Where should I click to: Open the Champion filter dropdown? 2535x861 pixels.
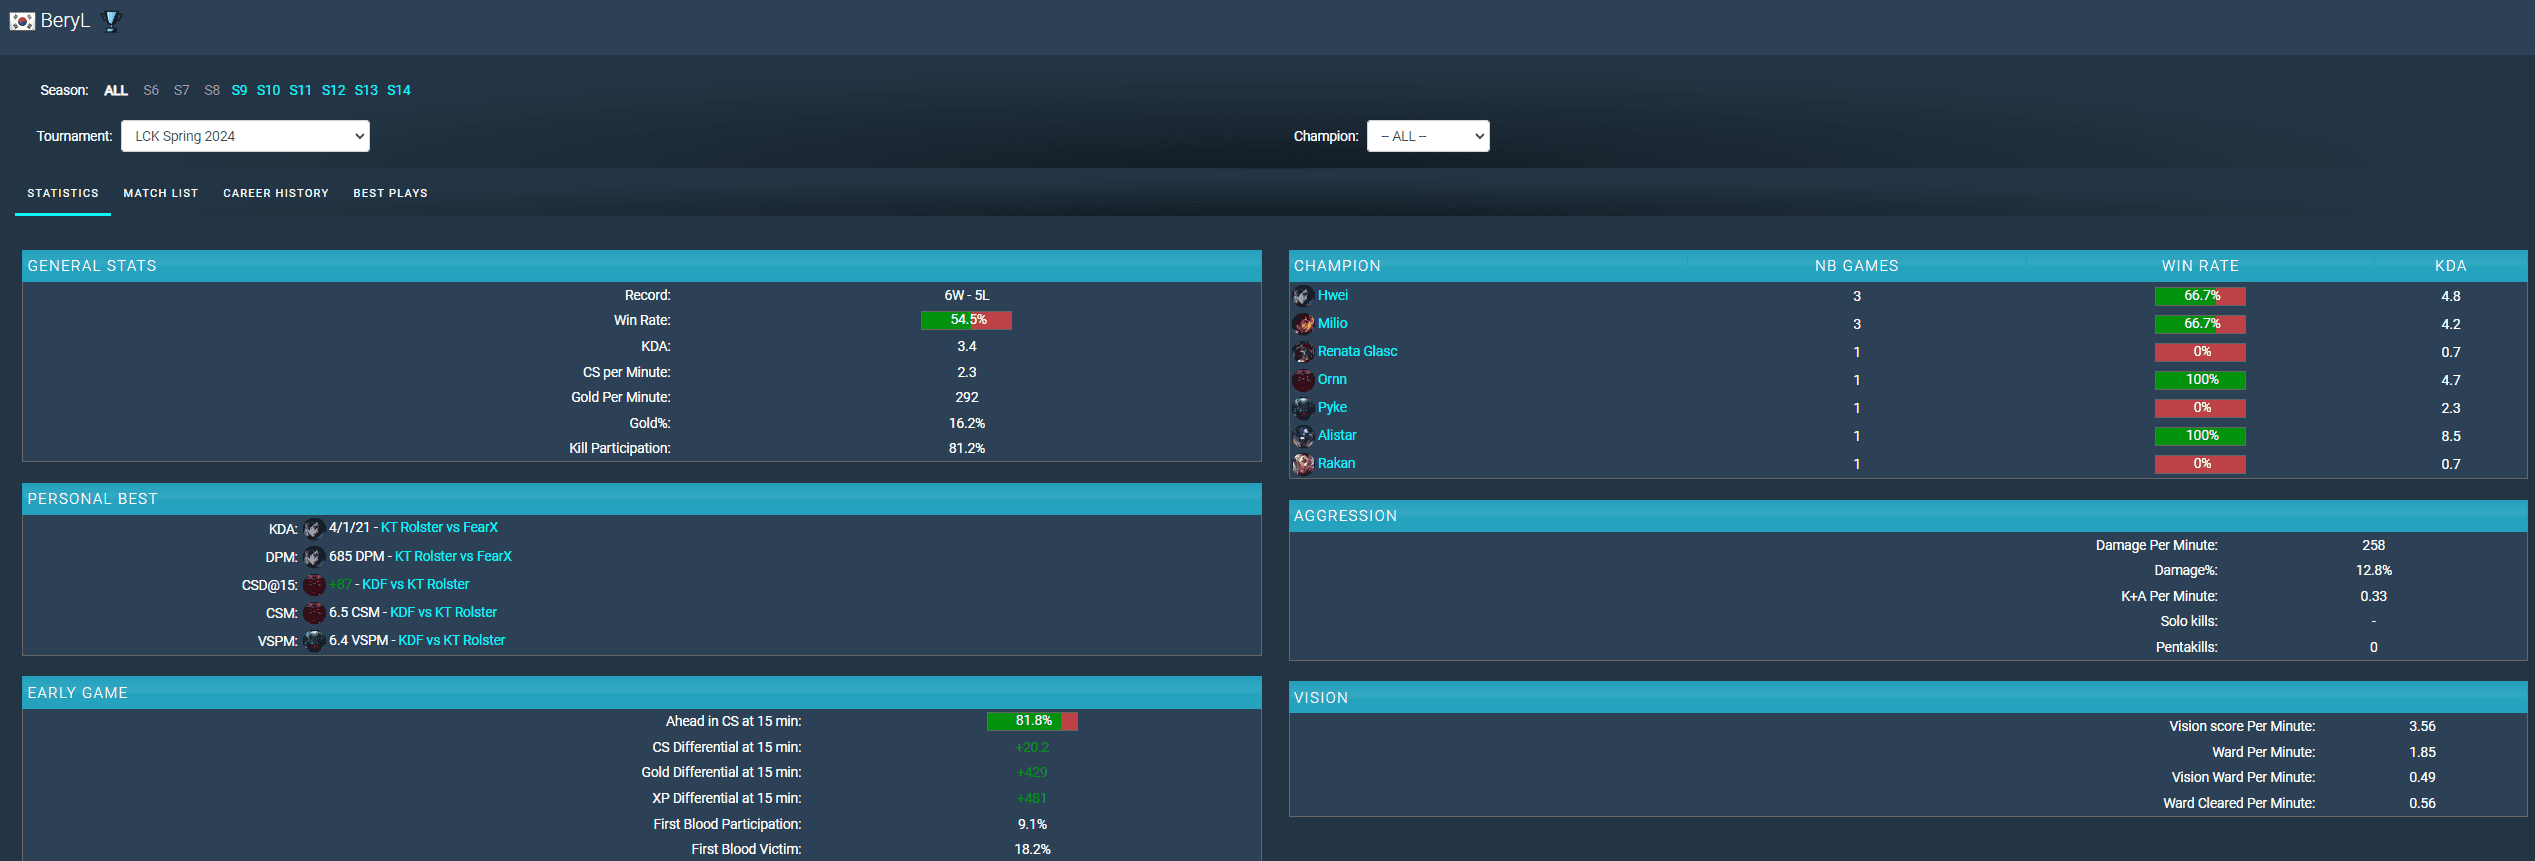point(1428,136)
